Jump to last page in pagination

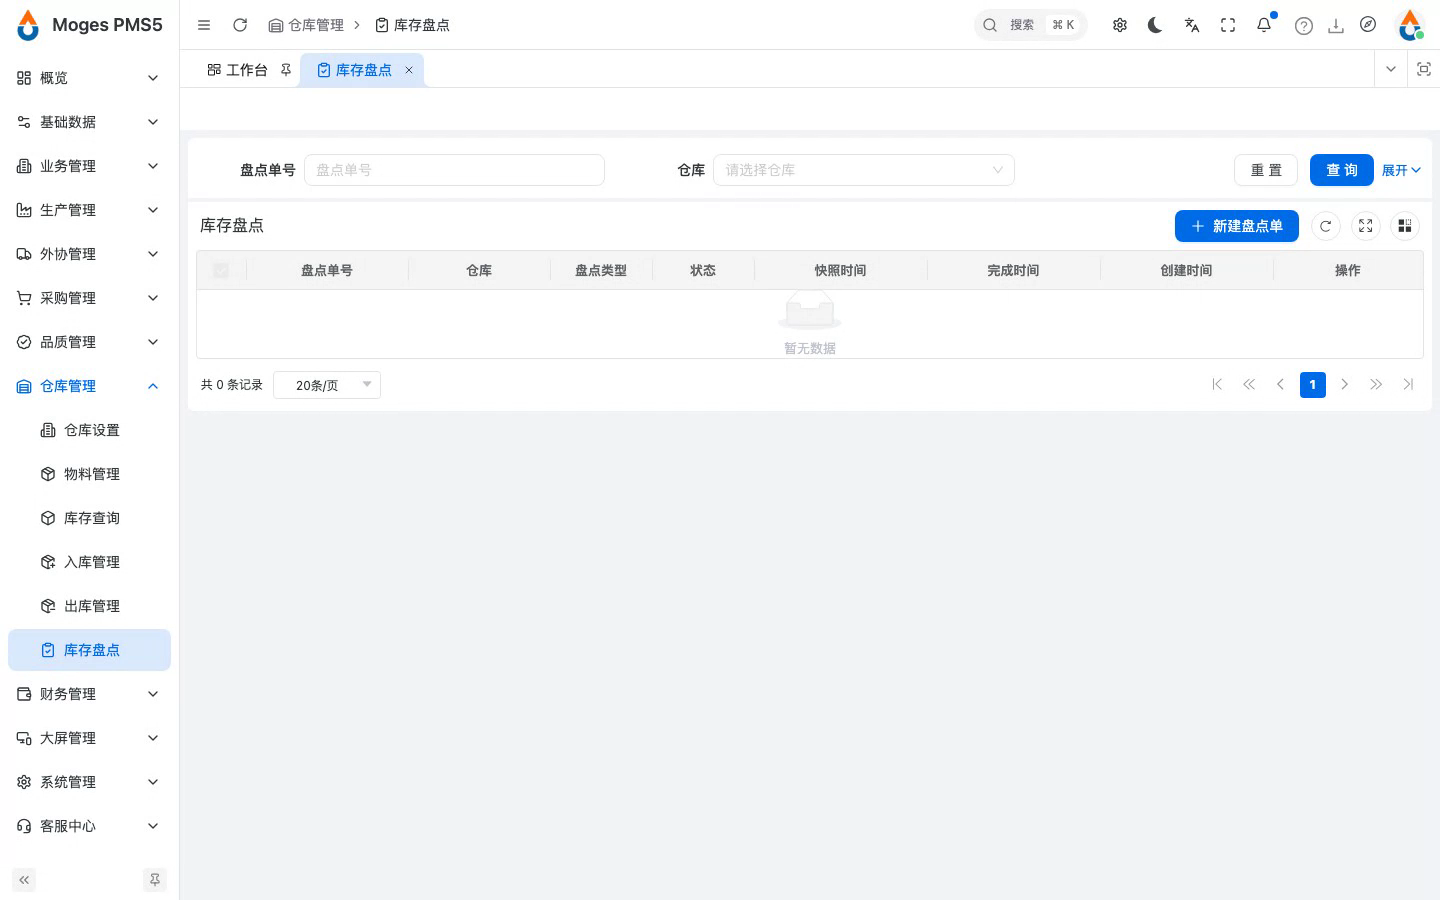[x=1409, y=385]
